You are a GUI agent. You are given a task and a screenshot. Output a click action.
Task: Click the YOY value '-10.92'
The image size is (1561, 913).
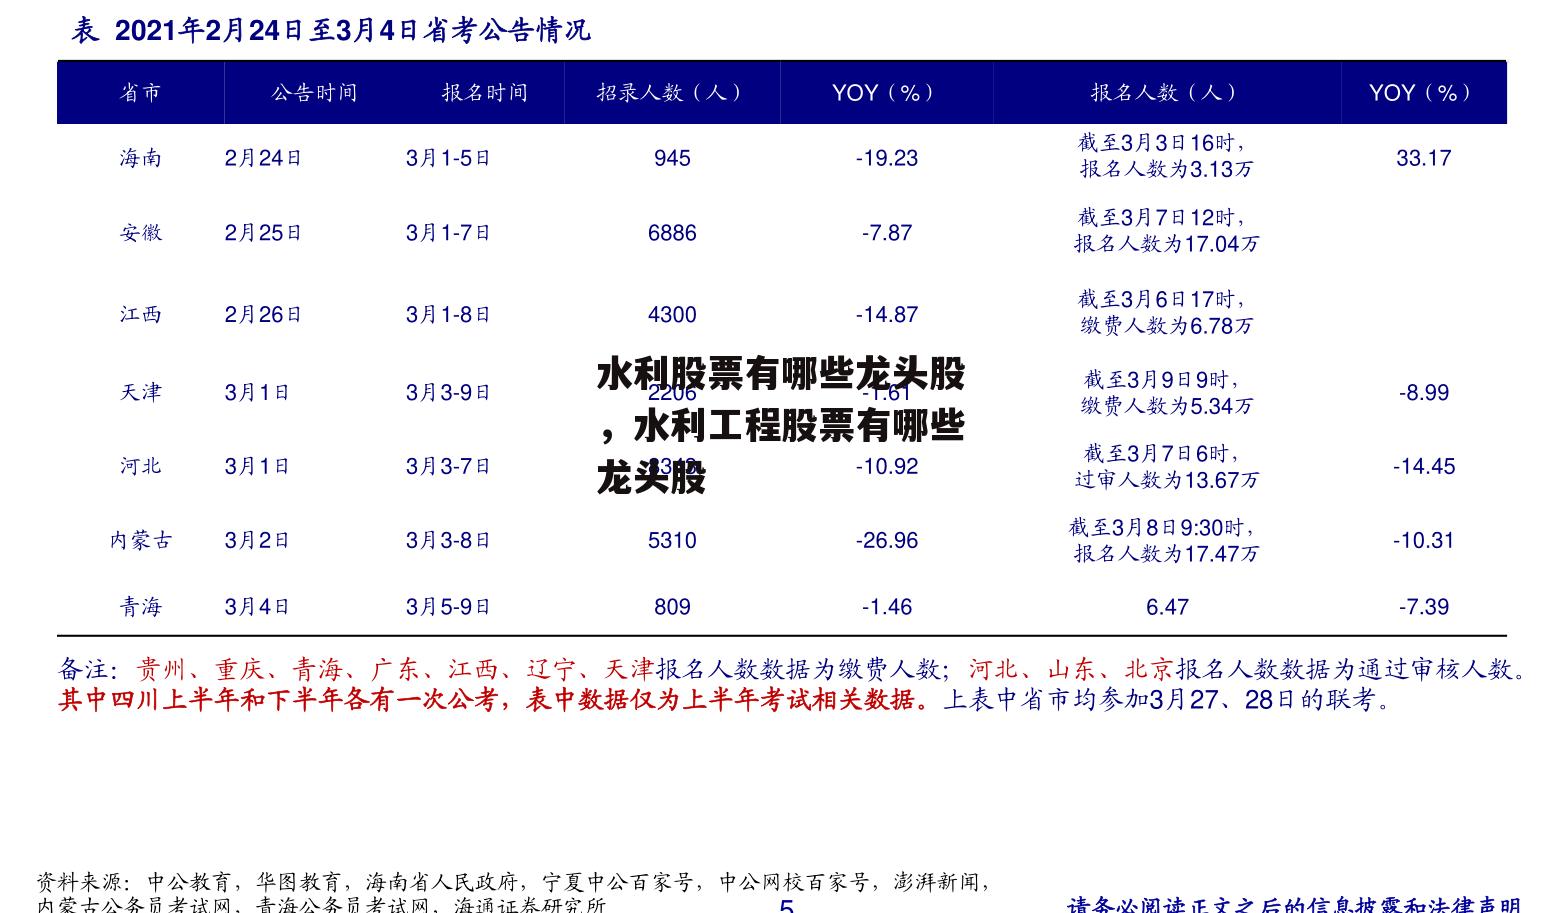click(887, 466)
